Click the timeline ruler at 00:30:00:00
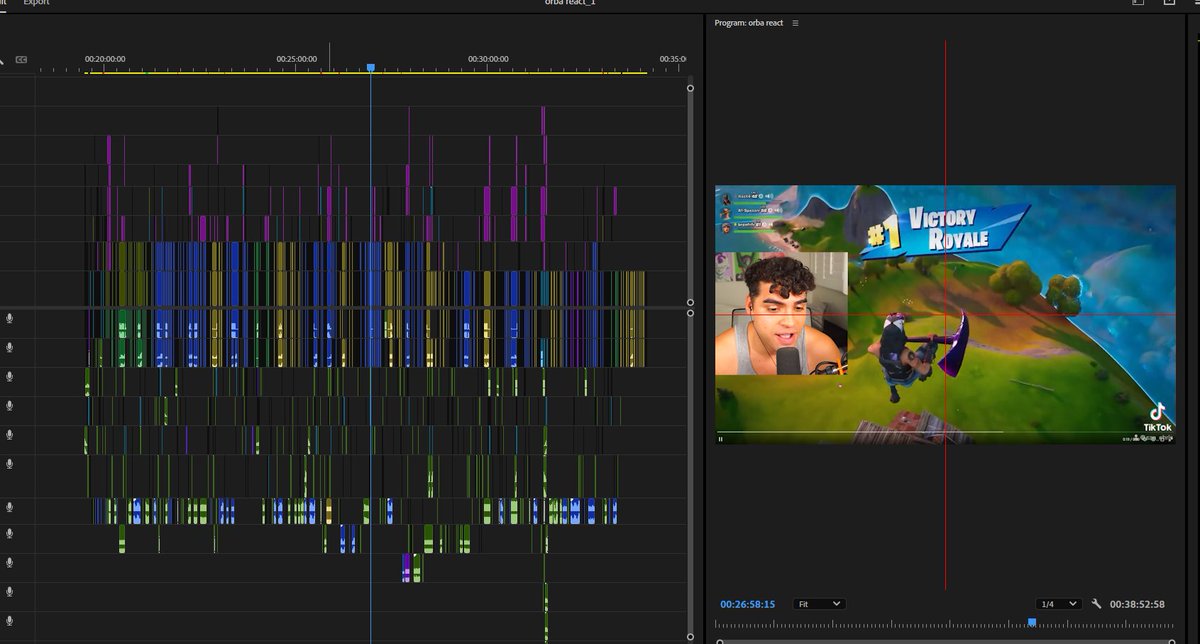 (x=488, y=59)
